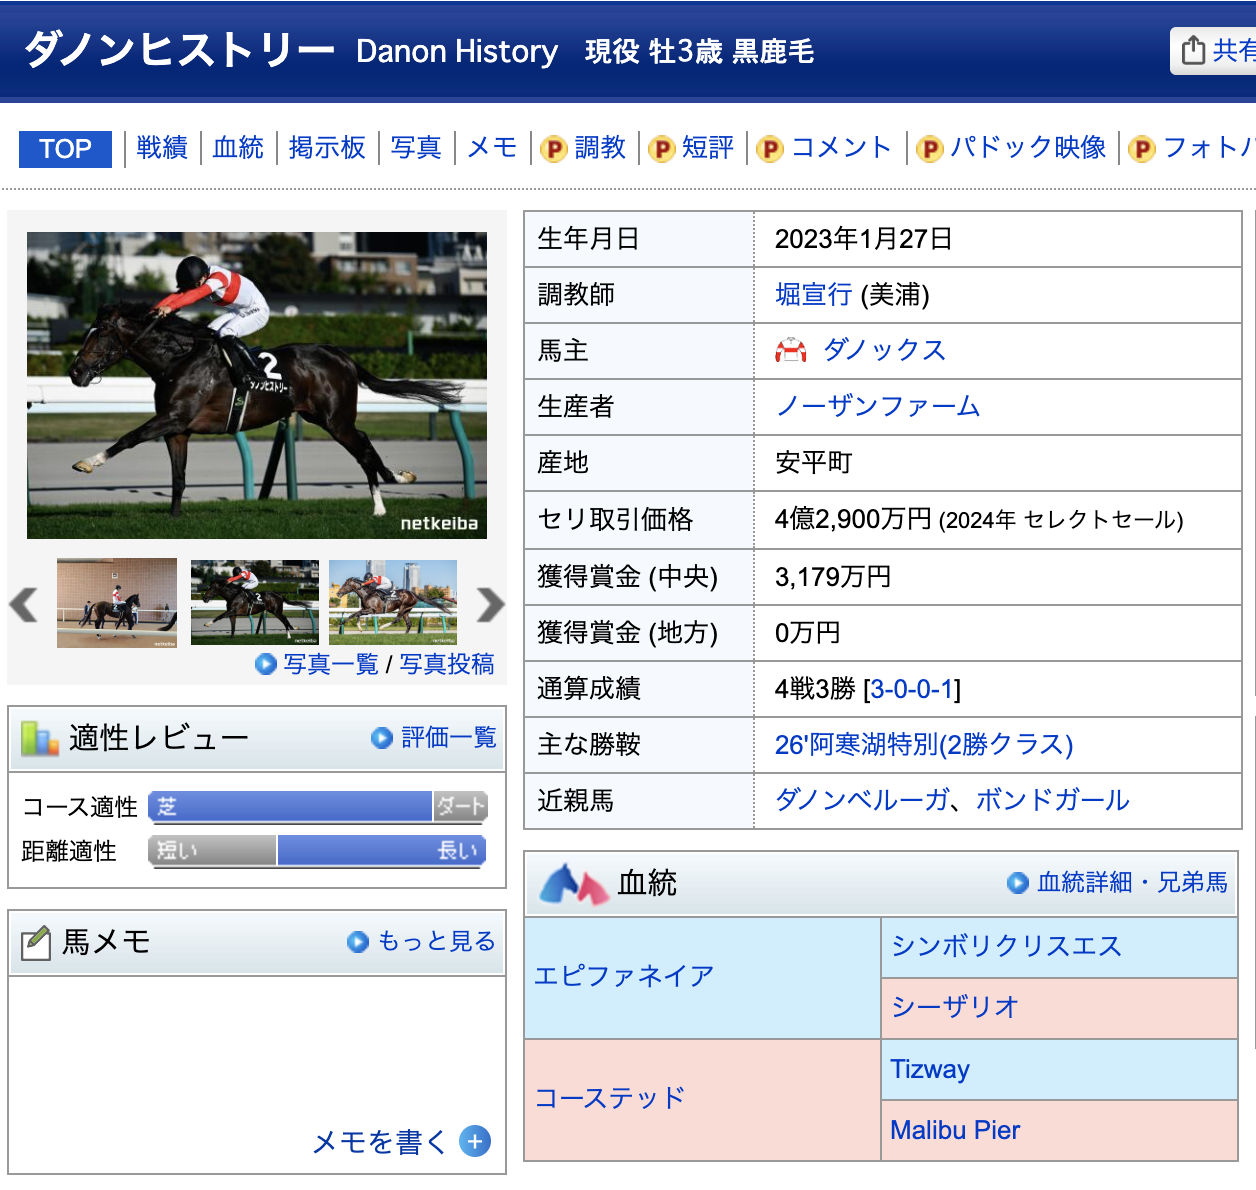Show previous photos with the left arrow
This screenshot has width=1256, height=1190.
pyautogui.click(x=23, y=604)
